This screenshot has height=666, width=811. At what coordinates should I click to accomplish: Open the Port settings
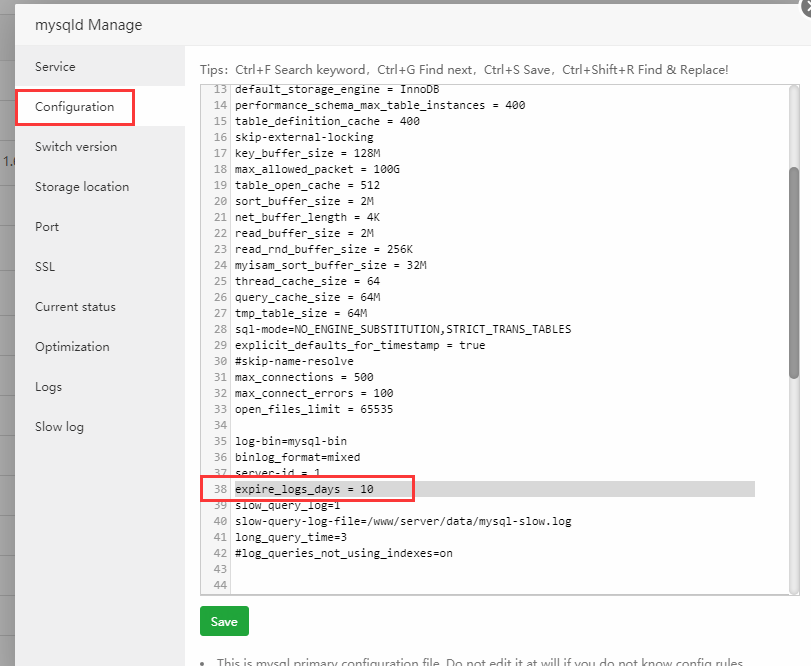47,227
